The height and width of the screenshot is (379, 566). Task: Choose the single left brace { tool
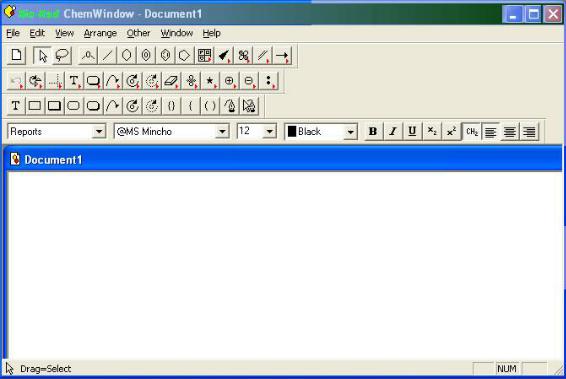(190, 106)
